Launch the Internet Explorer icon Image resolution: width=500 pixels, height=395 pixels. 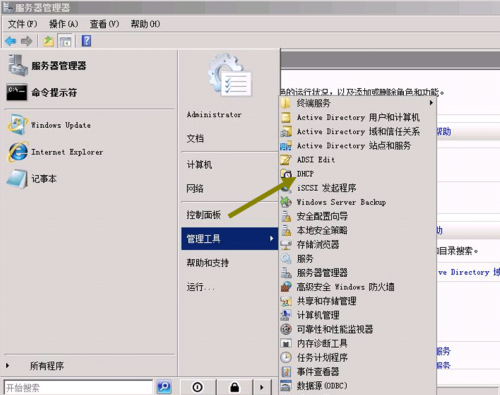[17, 152]
